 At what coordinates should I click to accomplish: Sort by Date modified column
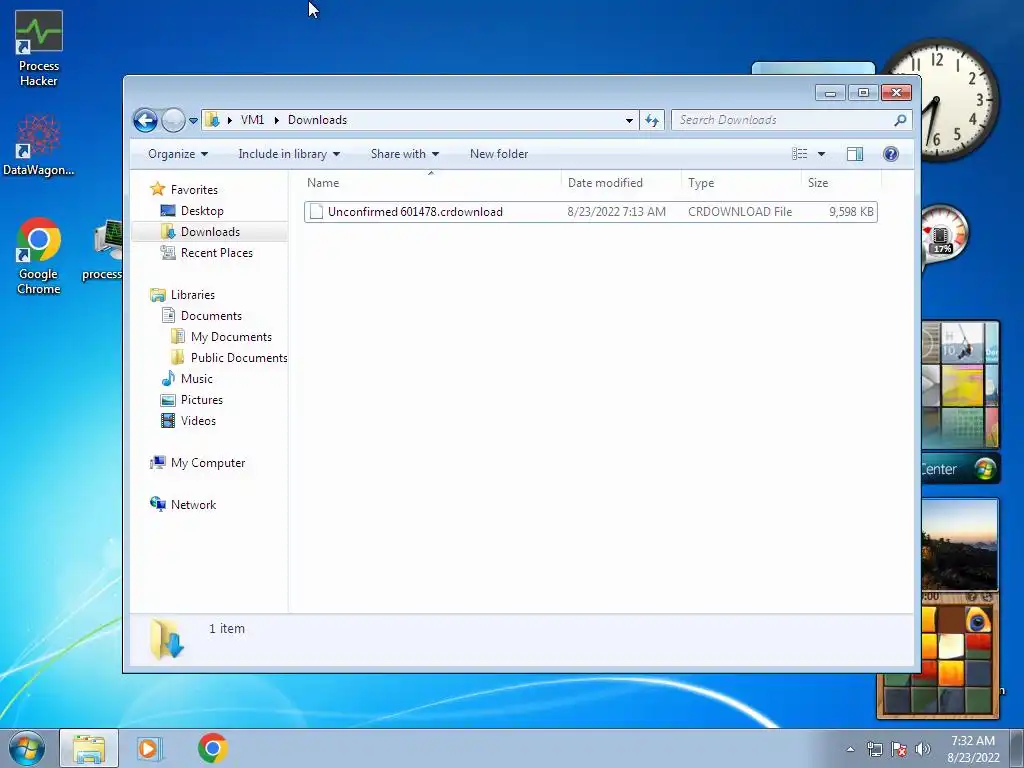[x=620, y=183]
